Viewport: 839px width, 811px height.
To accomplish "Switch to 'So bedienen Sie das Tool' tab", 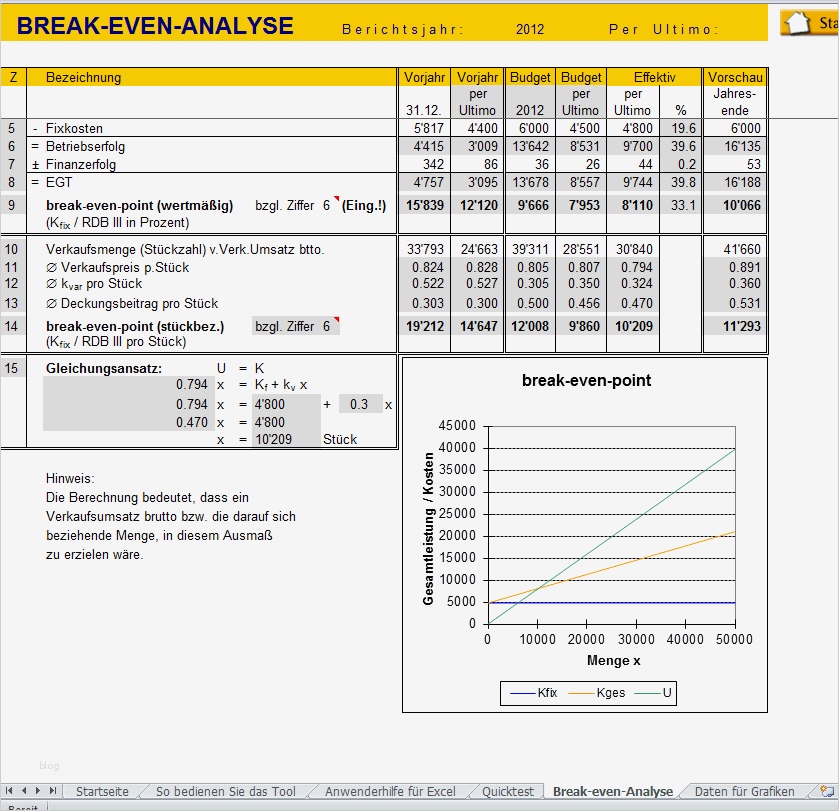I will pyautogui.click(x=226, y=791).
